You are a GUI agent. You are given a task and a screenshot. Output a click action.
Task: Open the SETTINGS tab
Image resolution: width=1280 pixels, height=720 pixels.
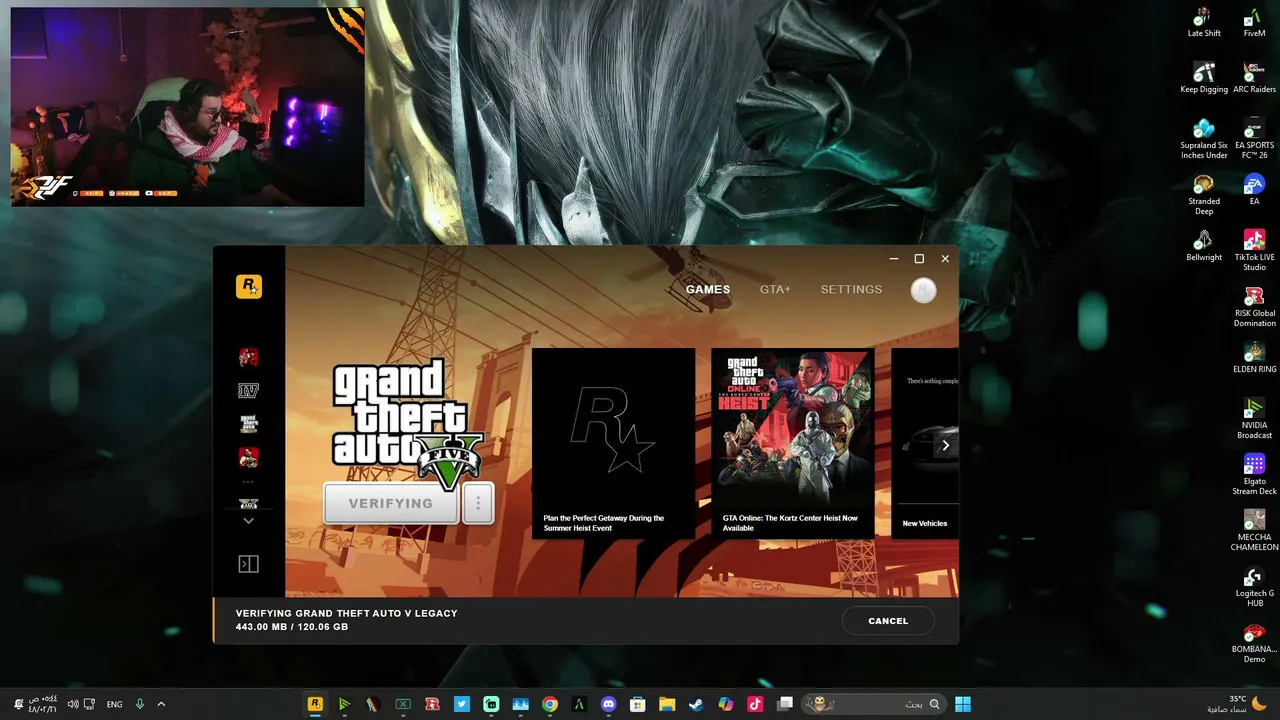pyautogui.click(x=851, y=289)
